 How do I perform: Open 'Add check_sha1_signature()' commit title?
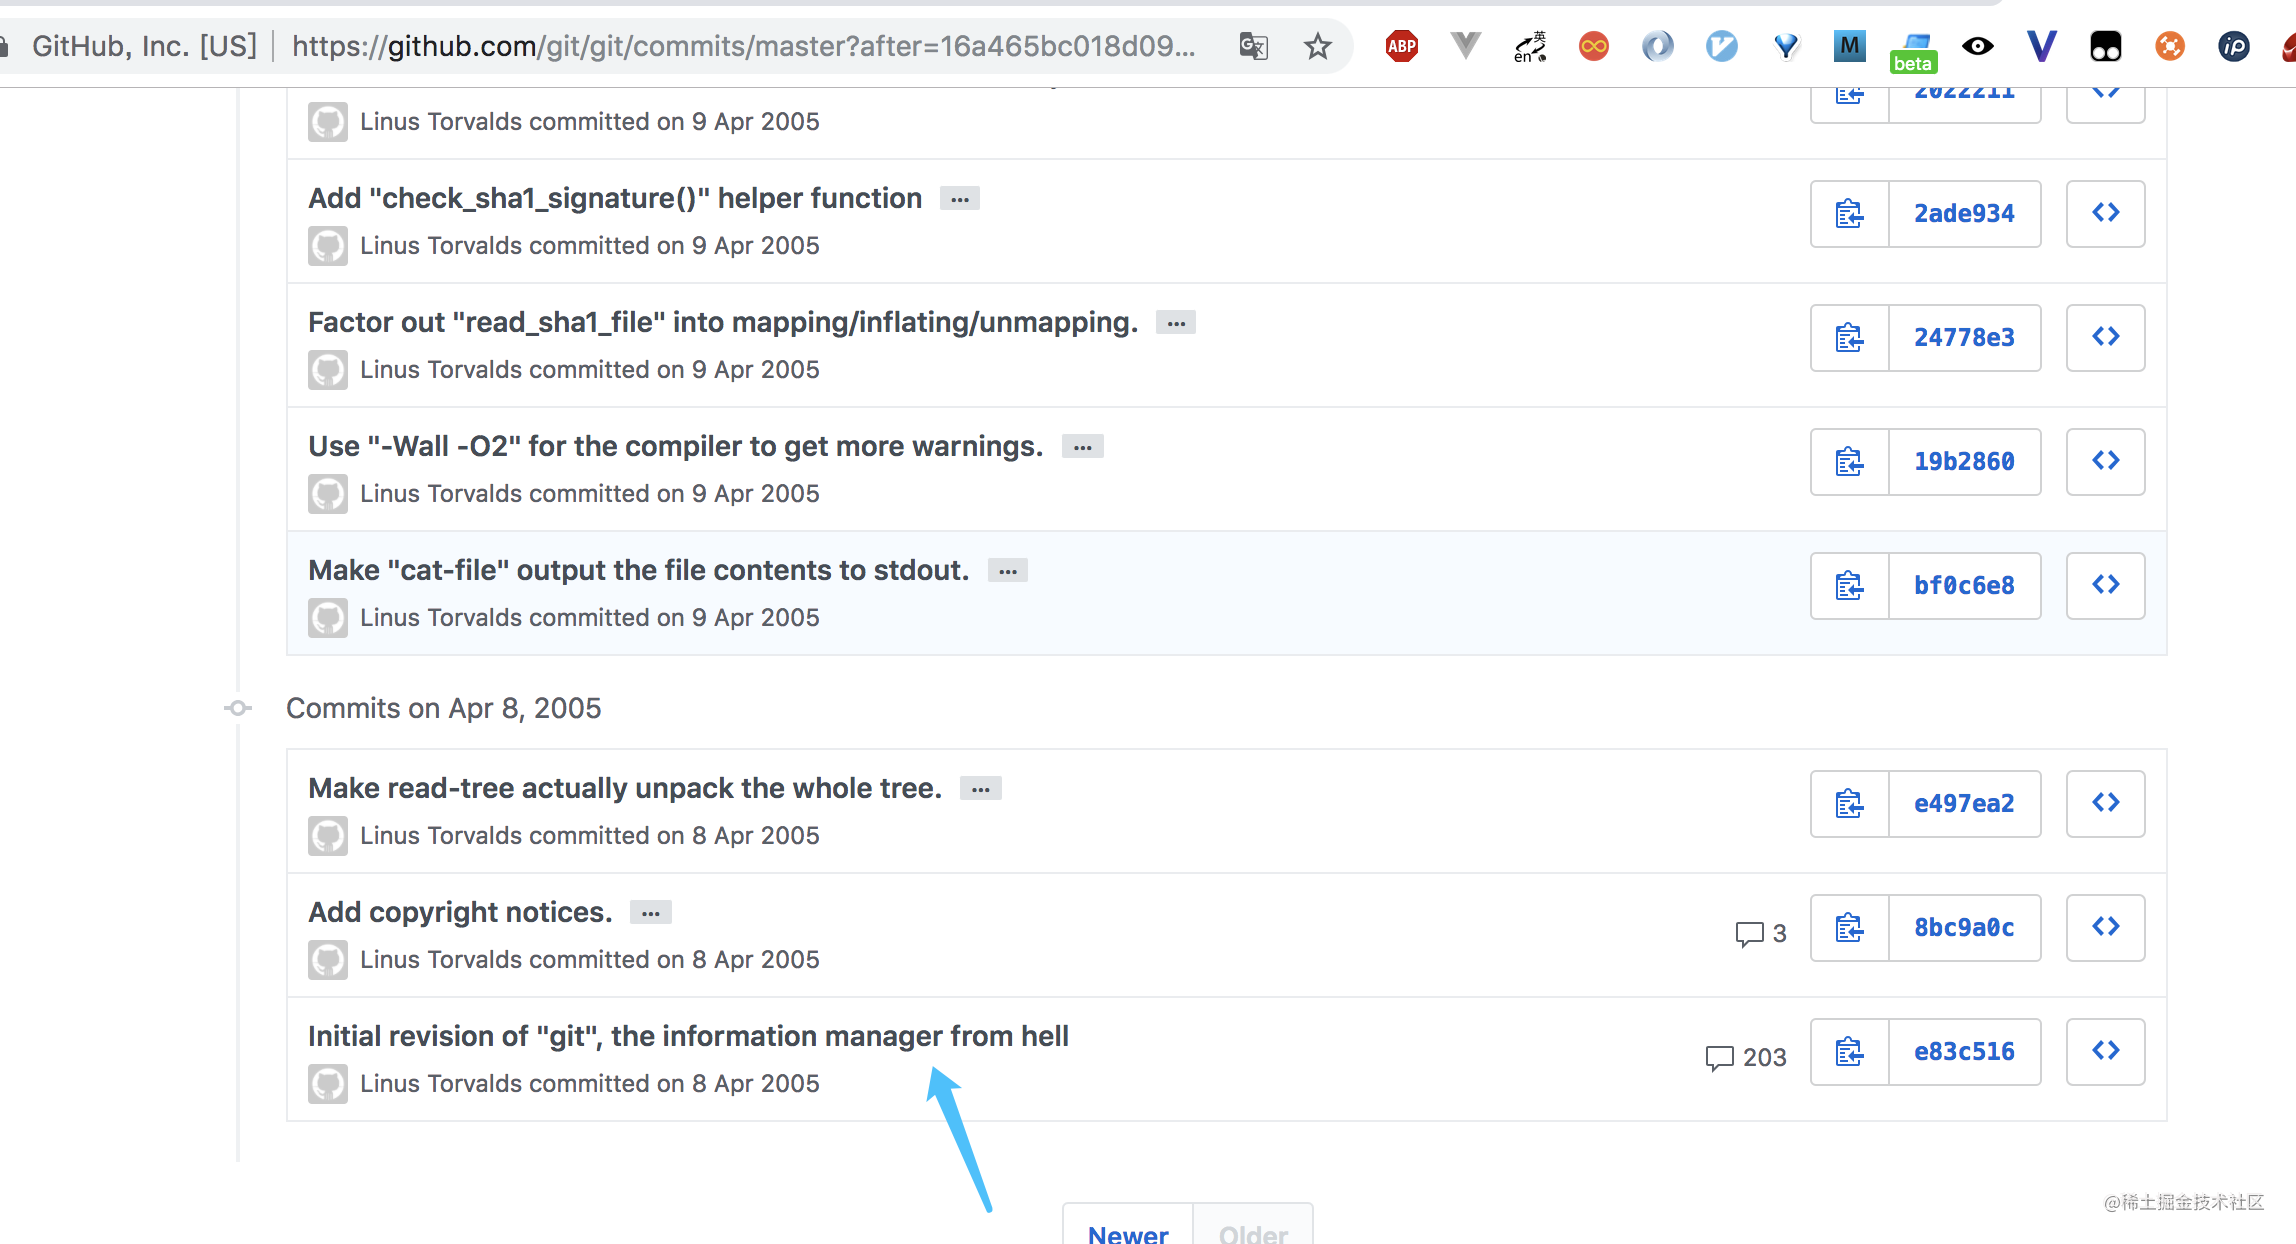[x=615, y=198]
